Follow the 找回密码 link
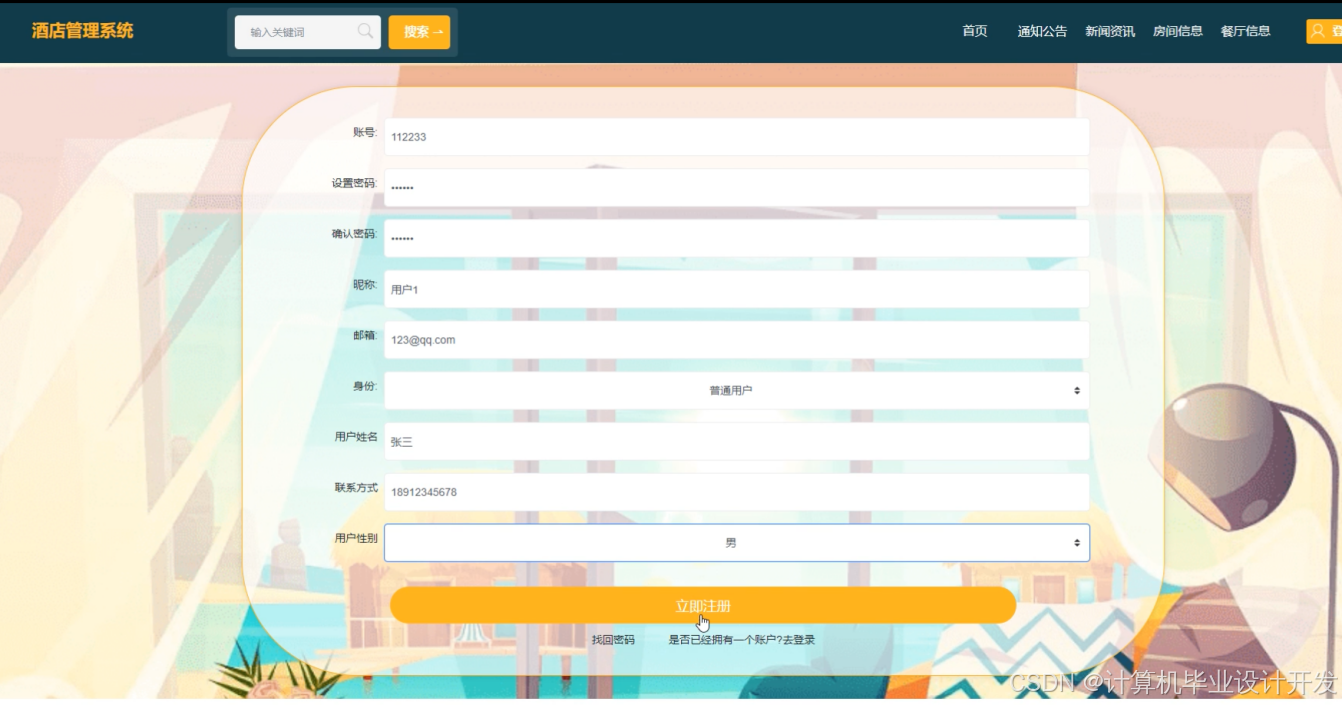Image resolution: width=1342 pixels, height=705 pixels. (x=613, y=640)
